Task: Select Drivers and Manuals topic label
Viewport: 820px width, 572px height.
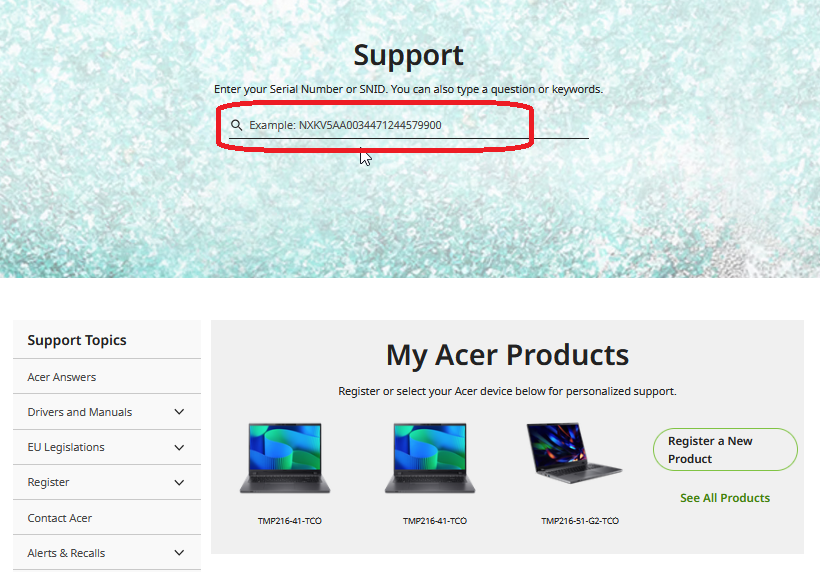Action: pos(79,412)
